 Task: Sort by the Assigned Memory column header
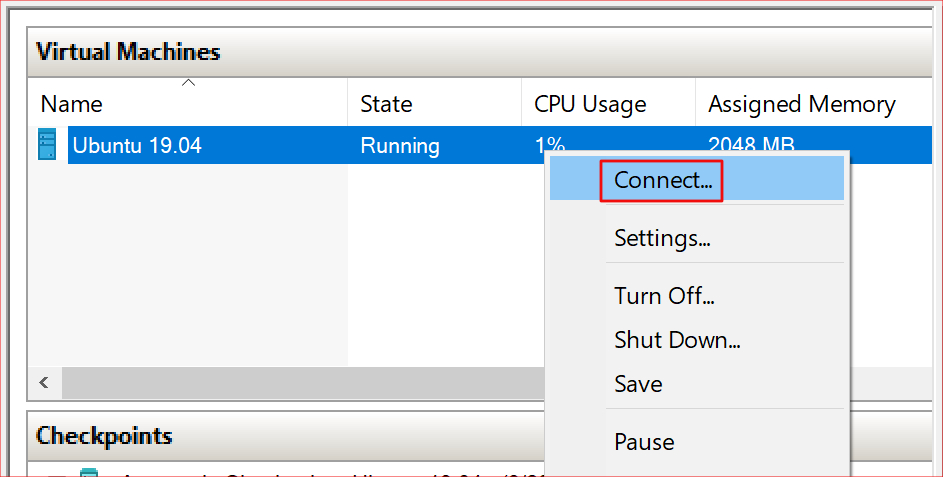pos(801,104)
